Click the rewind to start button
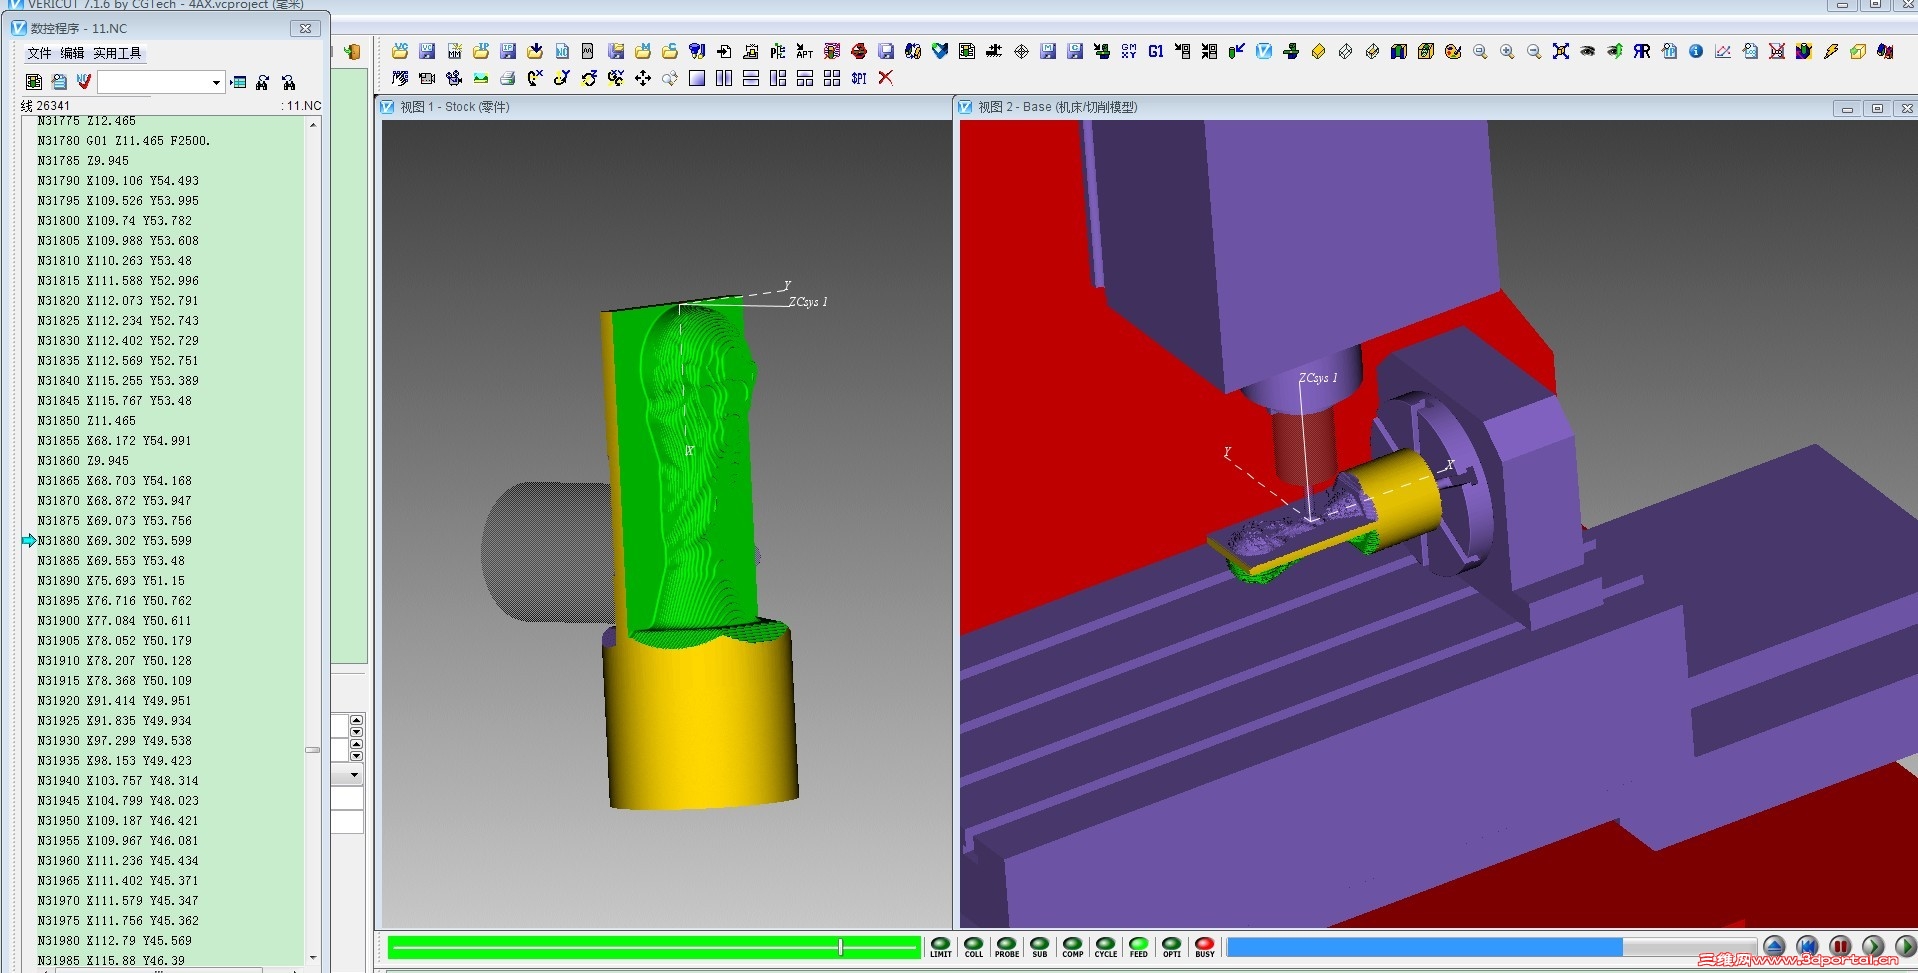 pyautogui.click(x=1807, y=946)
